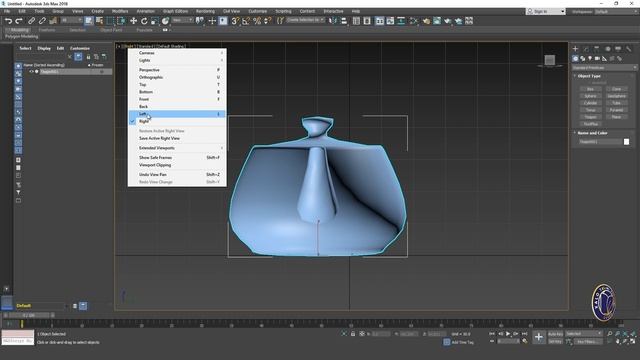
Task: Open the reference coordinate View dropdown
Action: coord(182,20)
